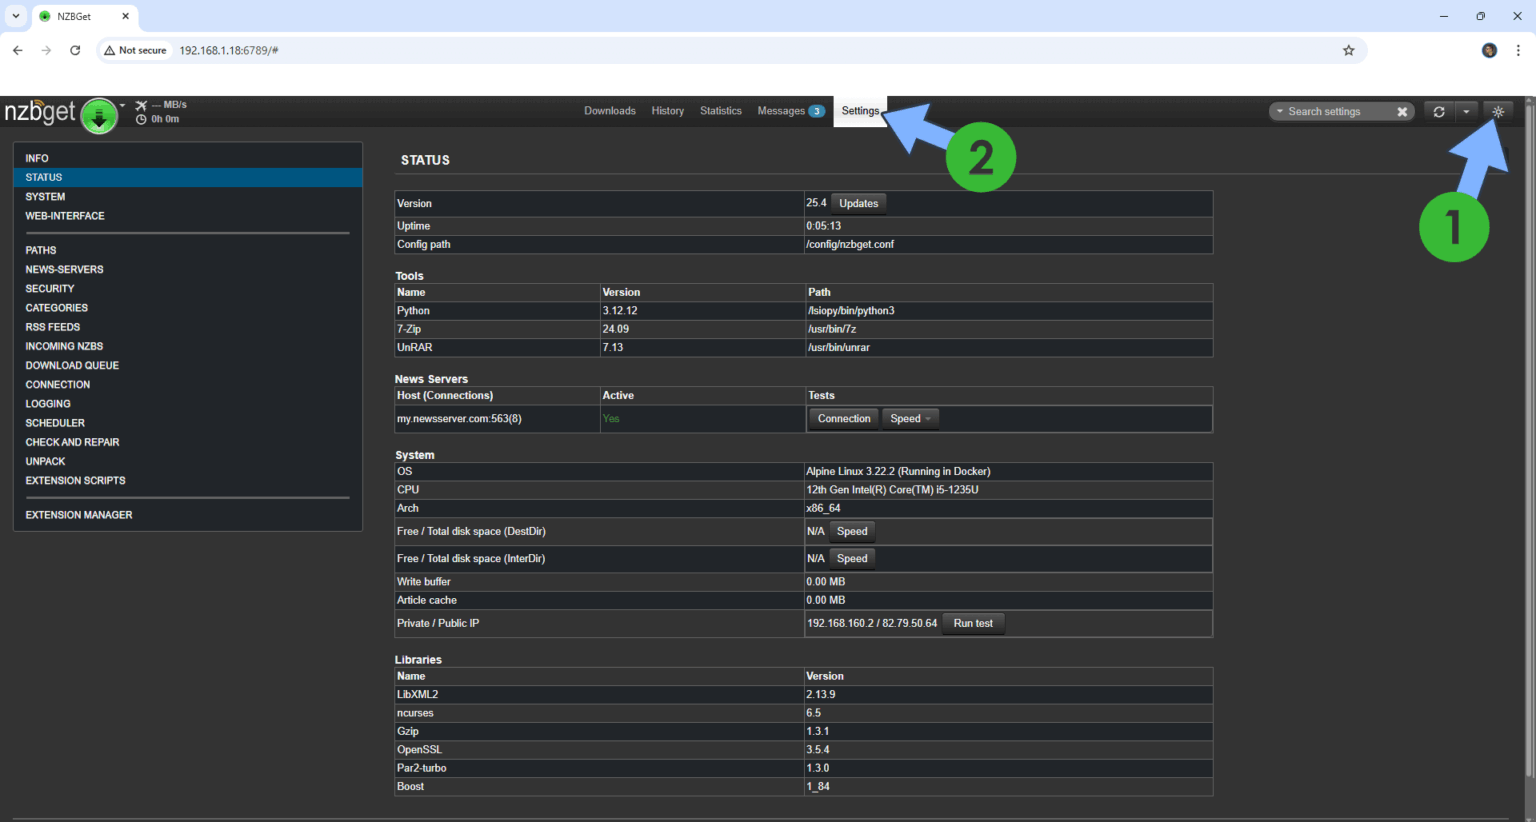
Task: Select the Settings tab
Action: 860,111
